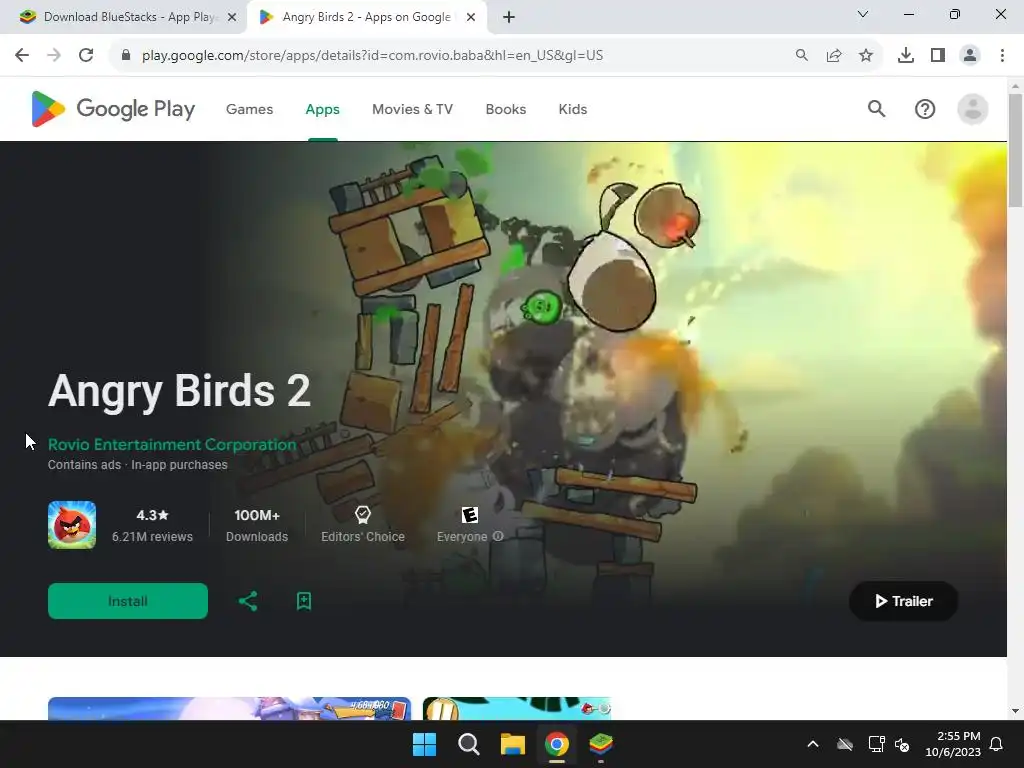The image size is (1024, 768).
Task: Click the OneDrive cloud tray icon
Action: point(845,744)
